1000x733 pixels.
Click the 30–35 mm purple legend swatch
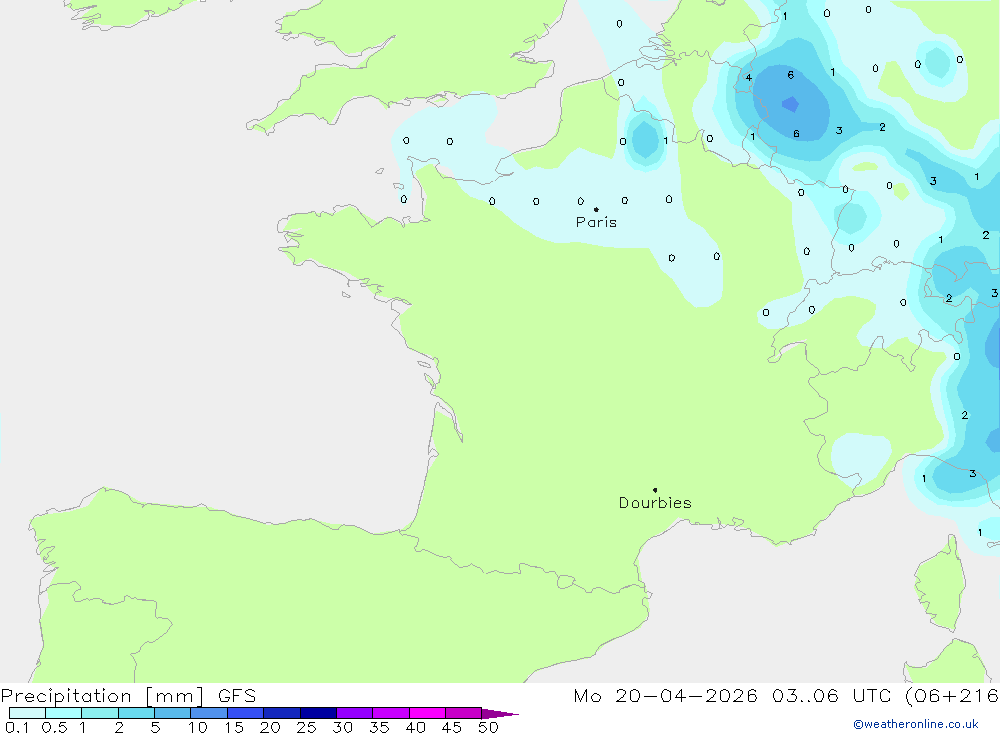click(x=355, y=713)
